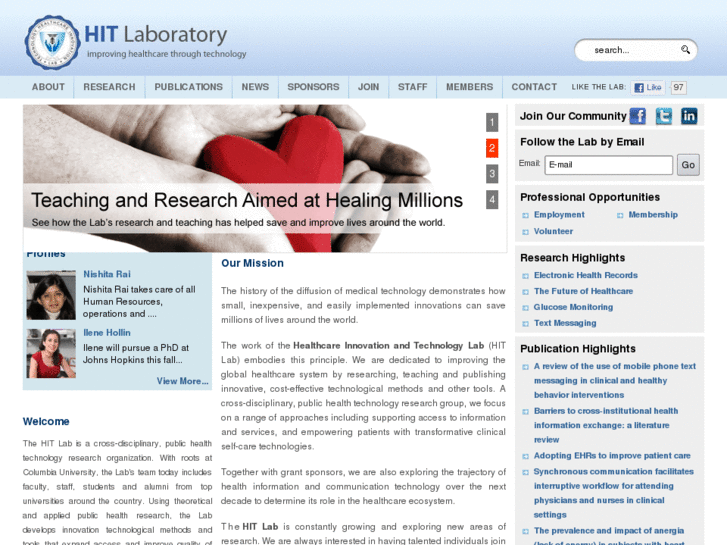The width and height of the screenshot is (727, 545).
Task: Open the Ilene Hollin name link
Action: pyautogui.click(x=107, y=333)
